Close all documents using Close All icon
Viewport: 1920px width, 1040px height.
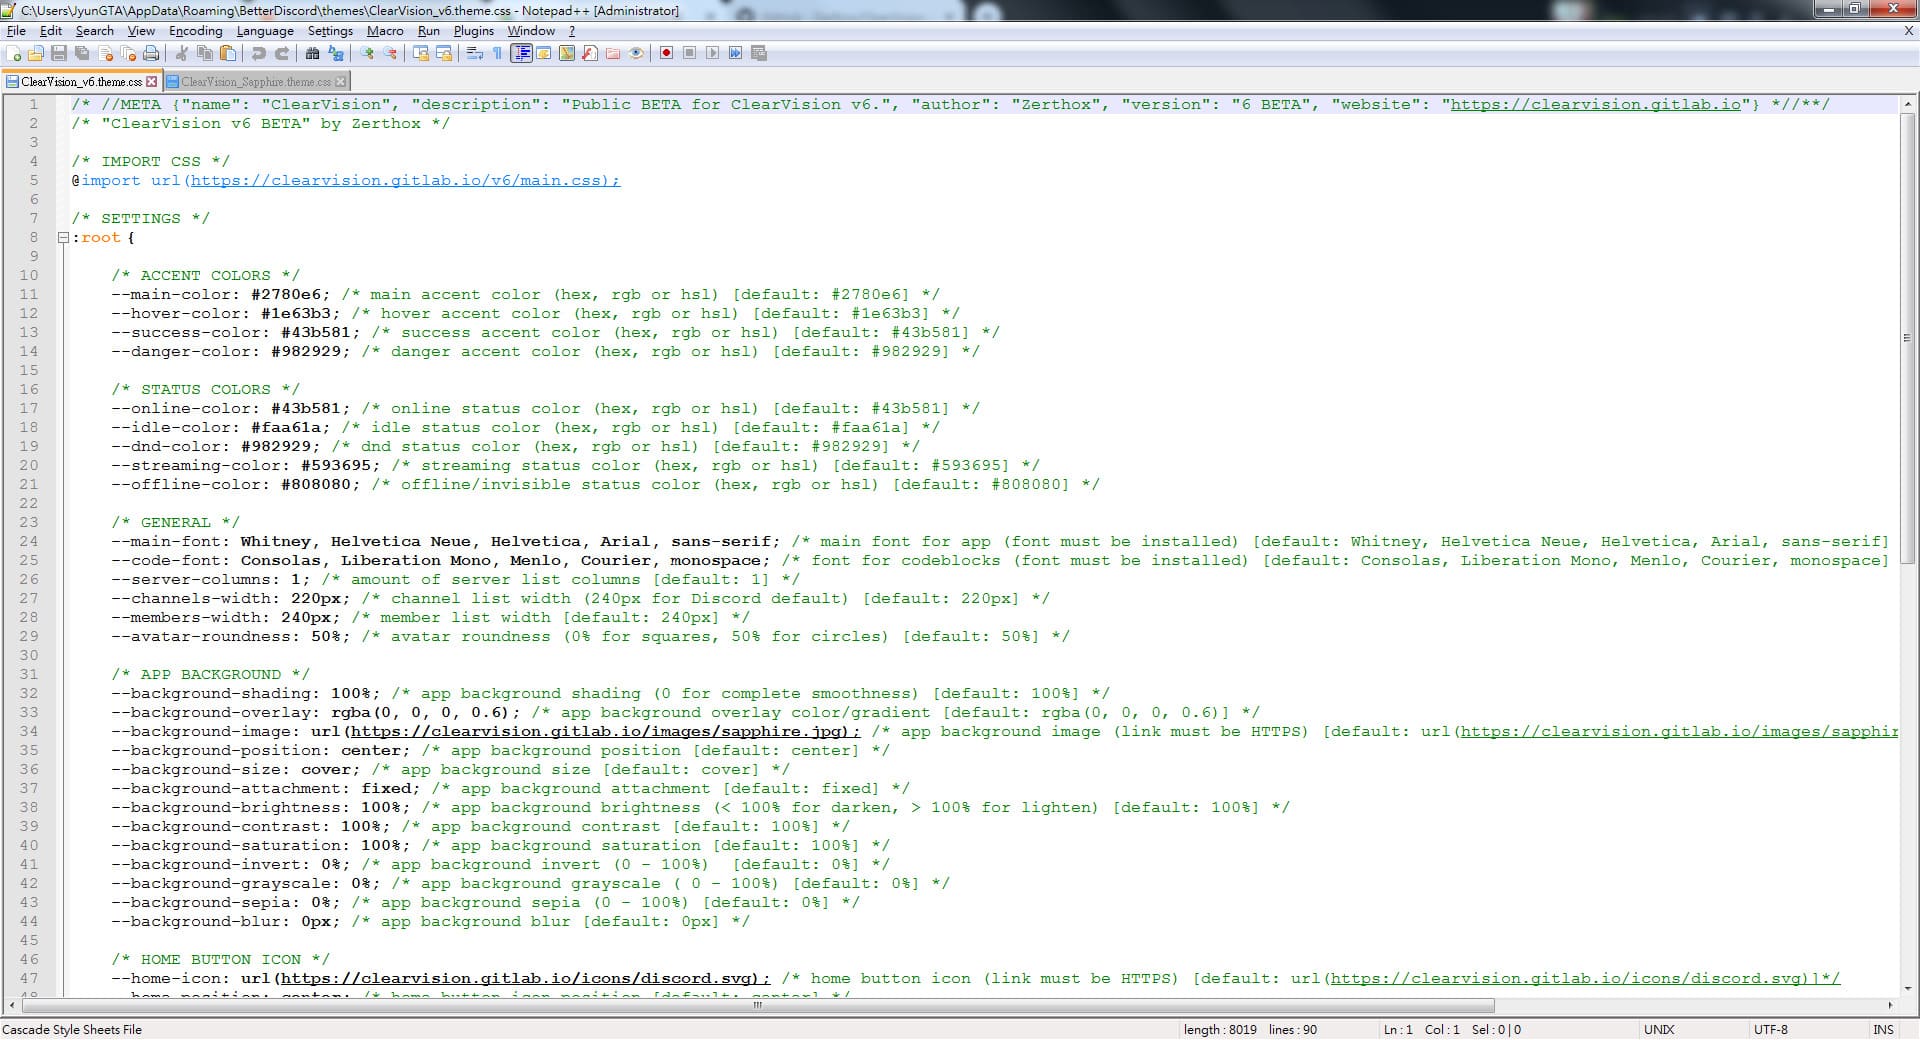[128, 53]
